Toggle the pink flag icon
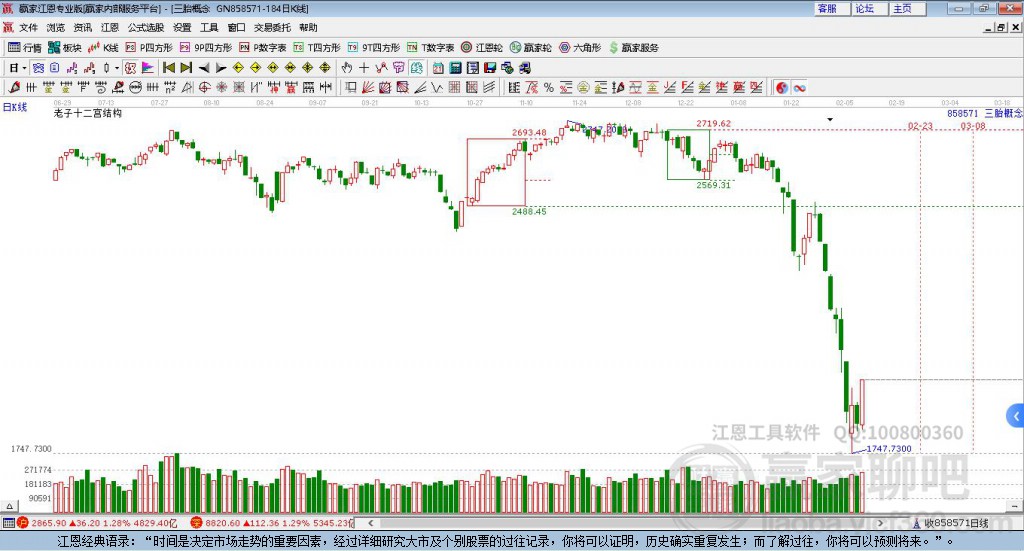Image resolution: width=1024 pixels, height=551 pixels. (148, 68)
